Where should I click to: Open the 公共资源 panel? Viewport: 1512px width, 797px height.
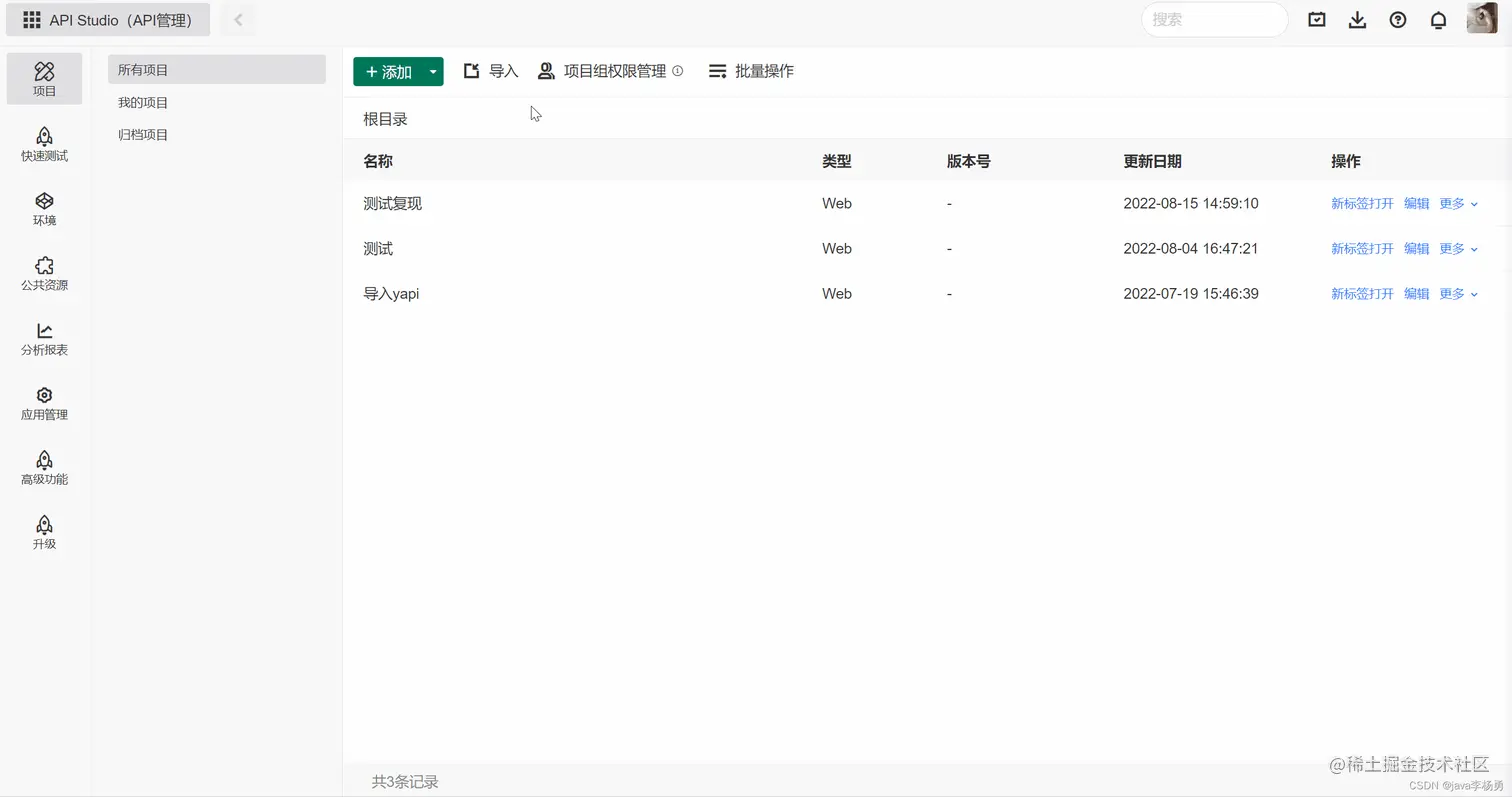point(43,273)
